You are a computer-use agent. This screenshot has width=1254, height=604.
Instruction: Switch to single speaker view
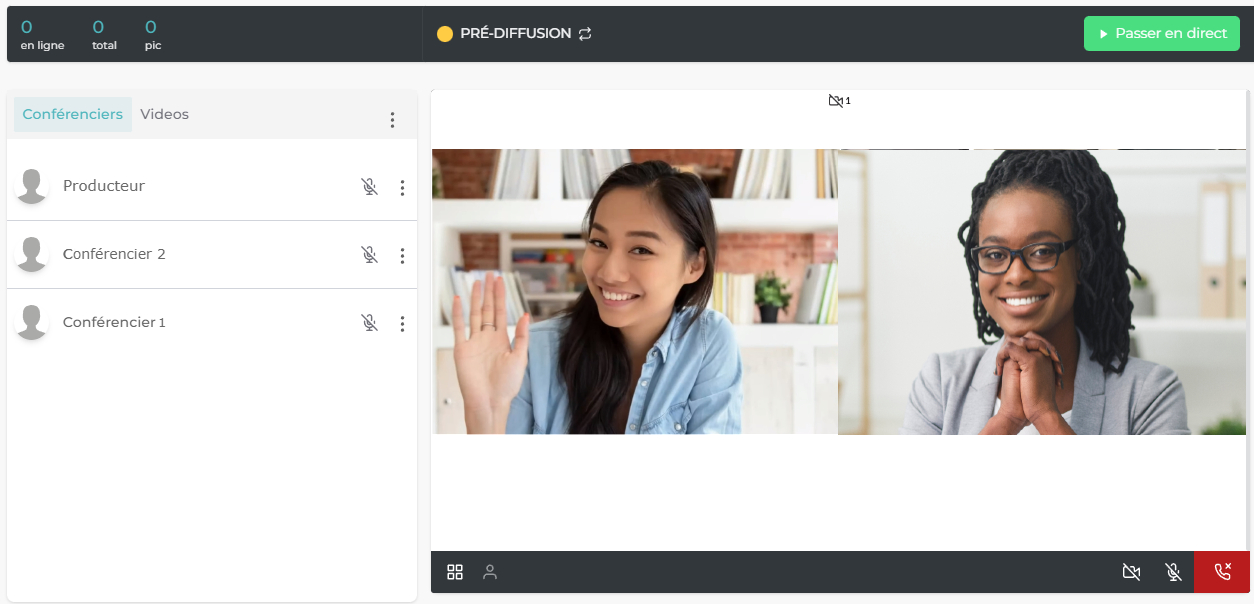click(x=490, y=572)
